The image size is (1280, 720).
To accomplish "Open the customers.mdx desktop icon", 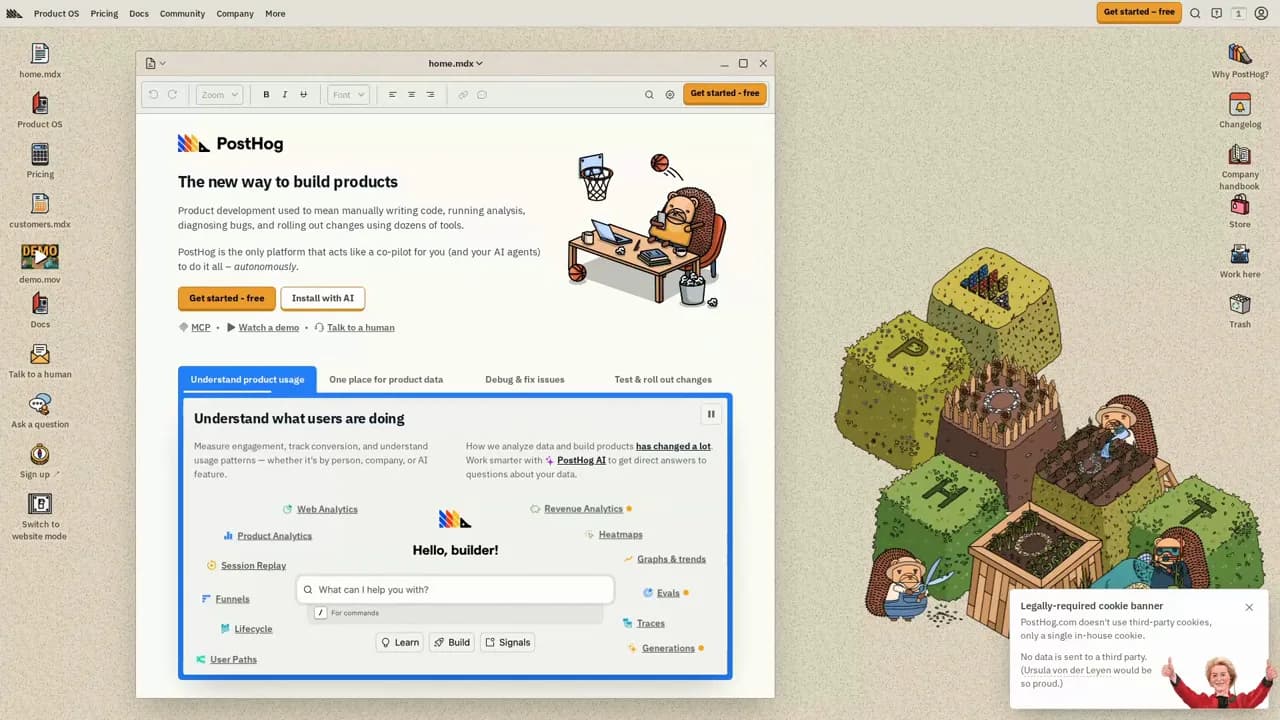I will coord(40,210).
